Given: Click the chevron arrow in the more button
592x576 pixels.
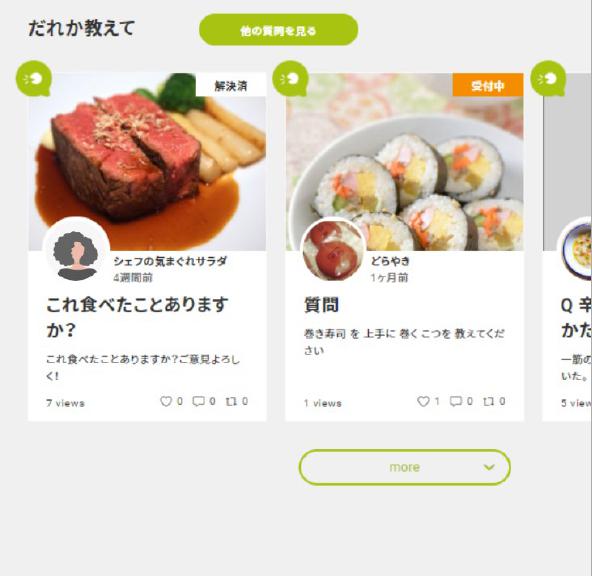Looking at the screenshot, I should [489, 467].
